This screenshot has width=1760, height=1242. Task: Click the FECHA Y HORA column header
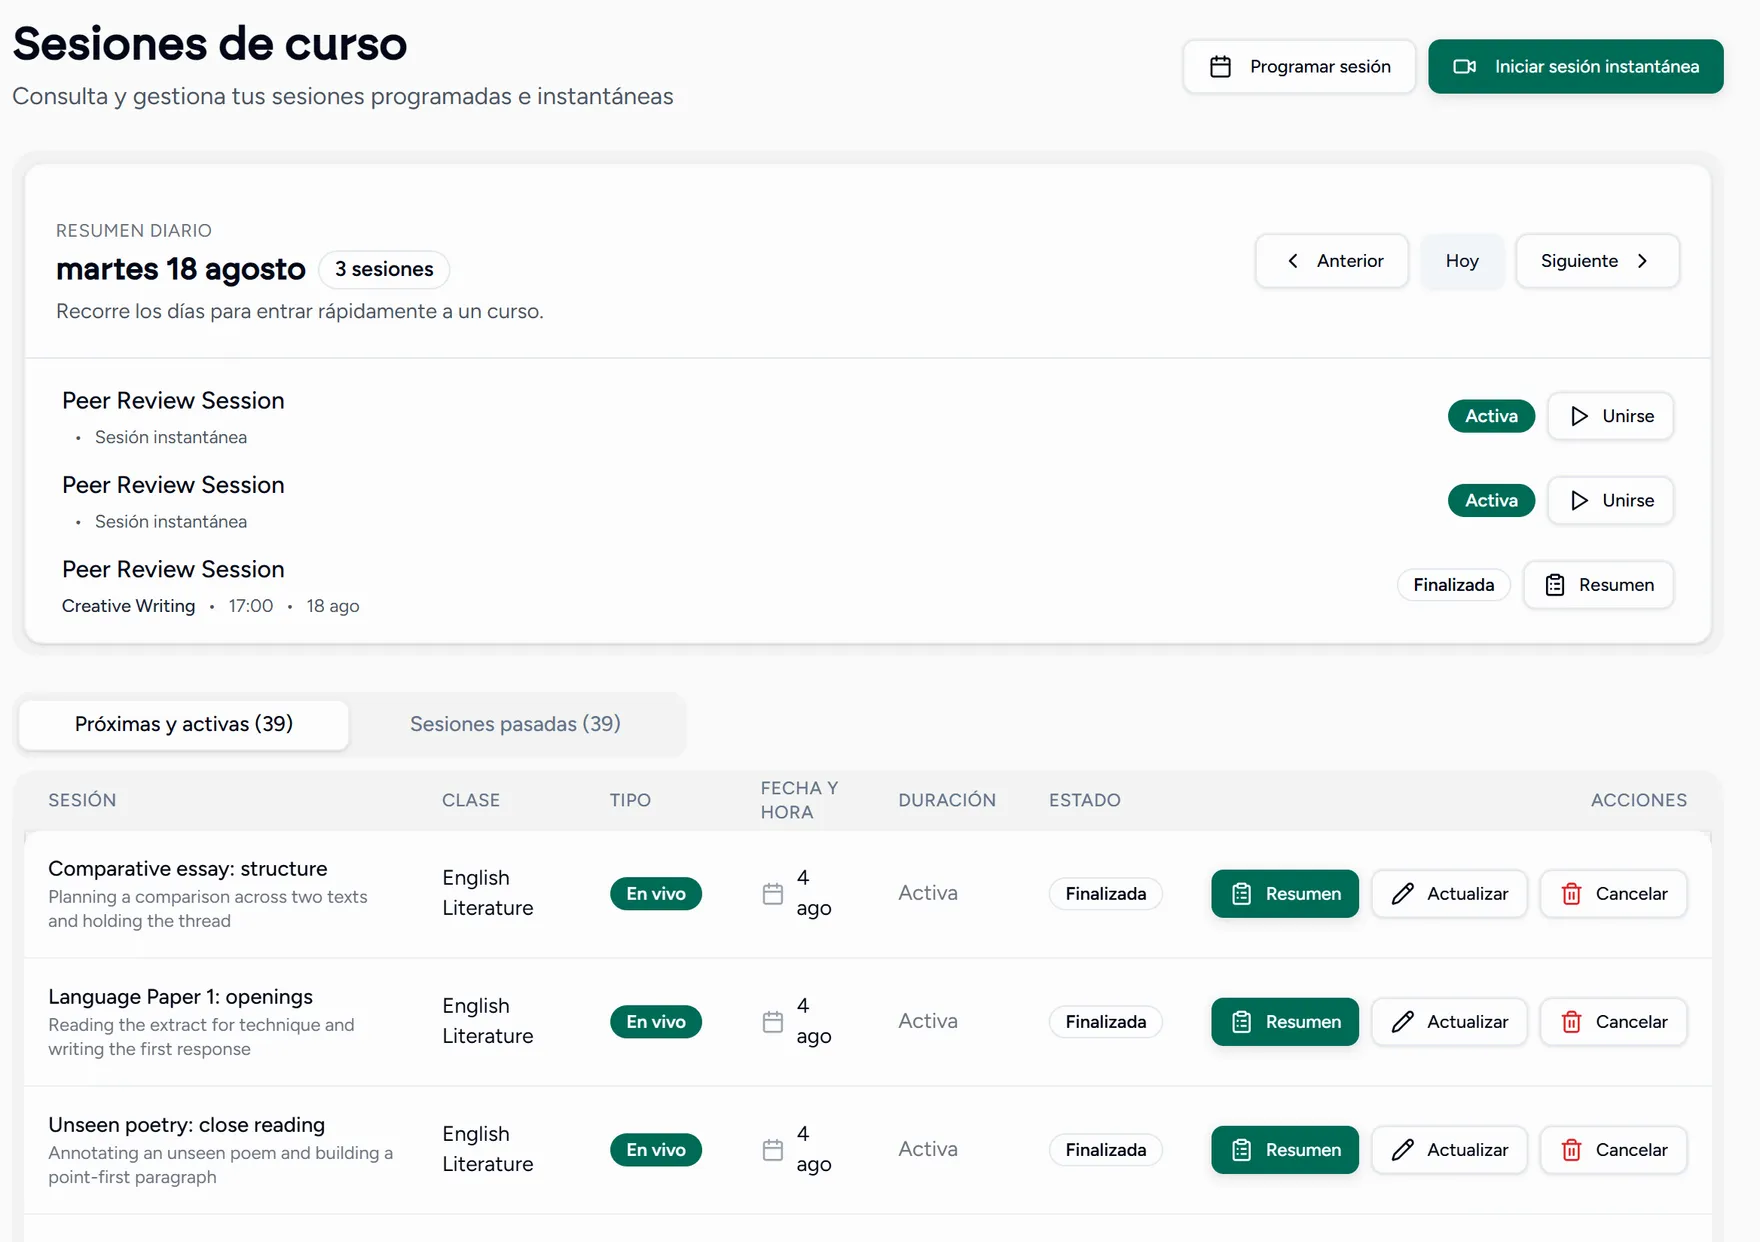[799, 800]
